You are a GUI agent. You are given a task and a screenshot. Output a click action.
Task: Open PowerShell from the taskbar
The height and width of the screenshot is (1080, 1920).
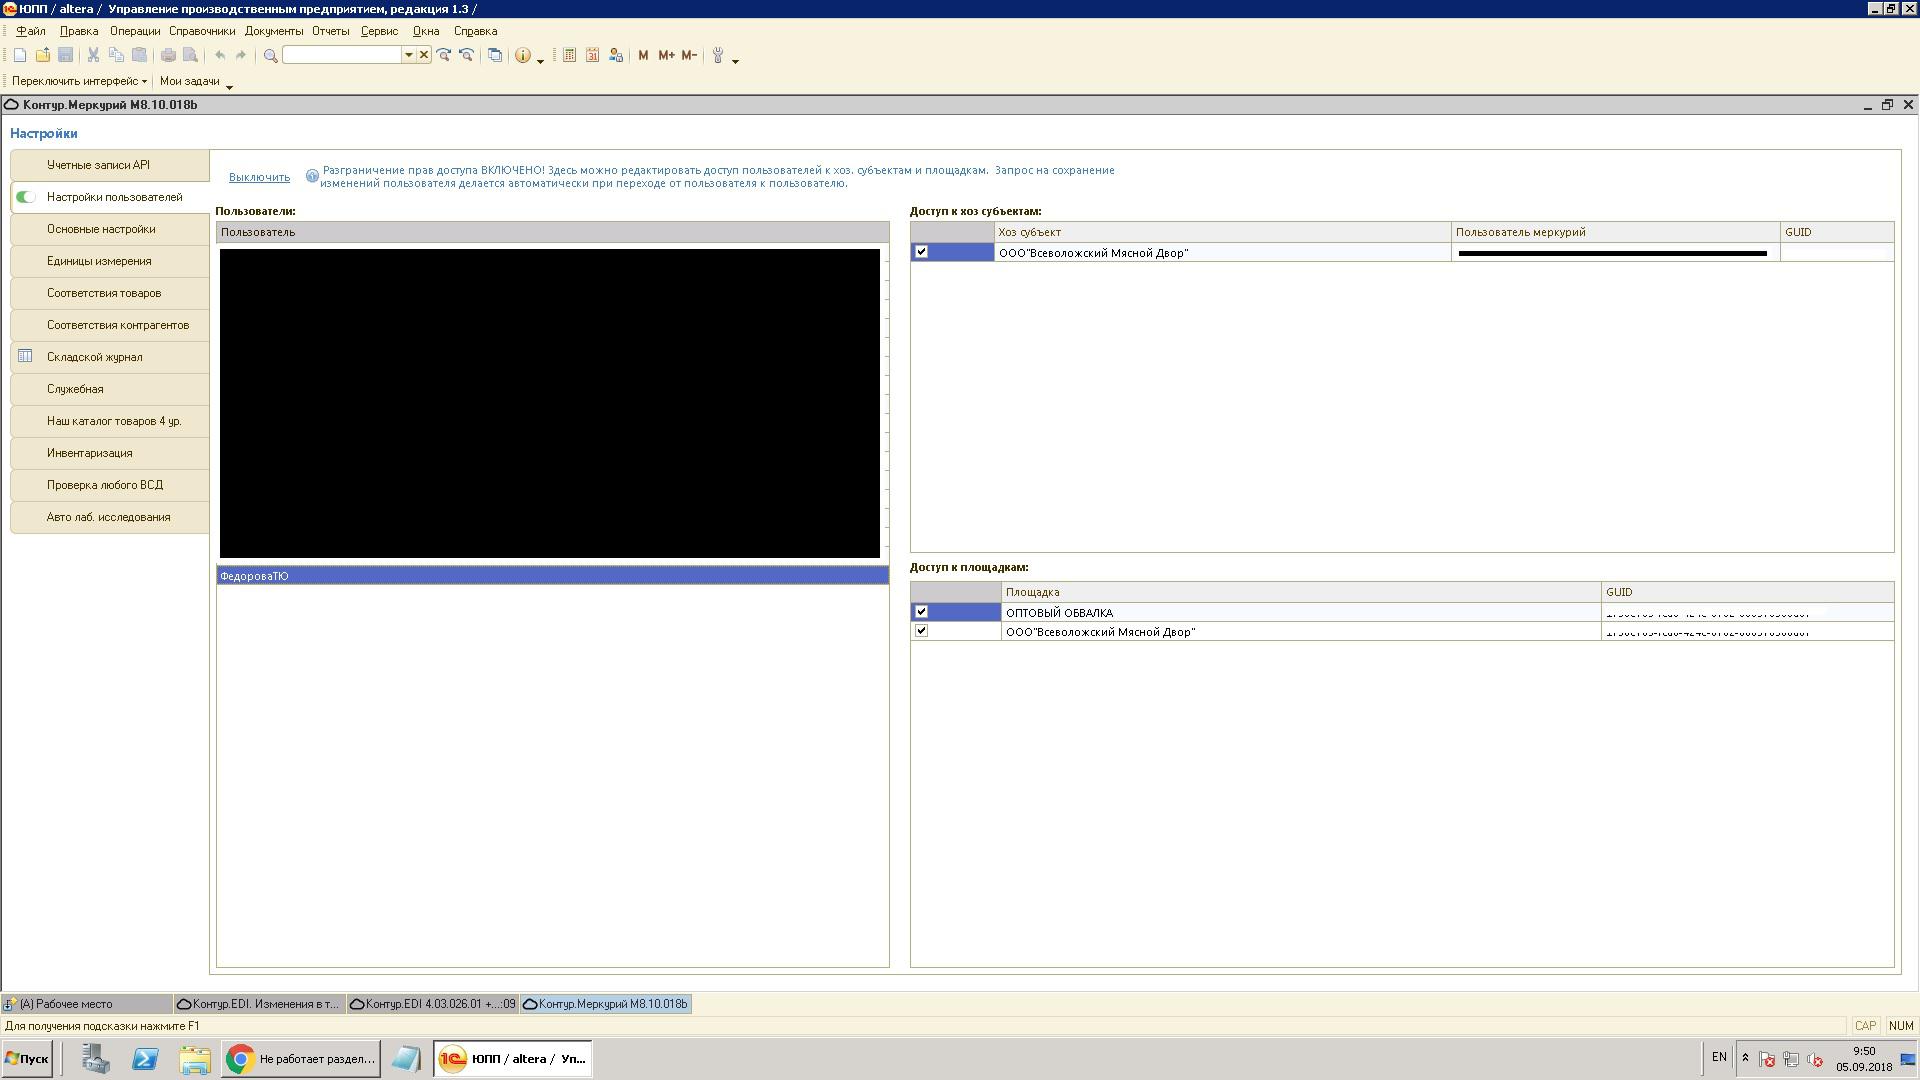[145, 1058]
